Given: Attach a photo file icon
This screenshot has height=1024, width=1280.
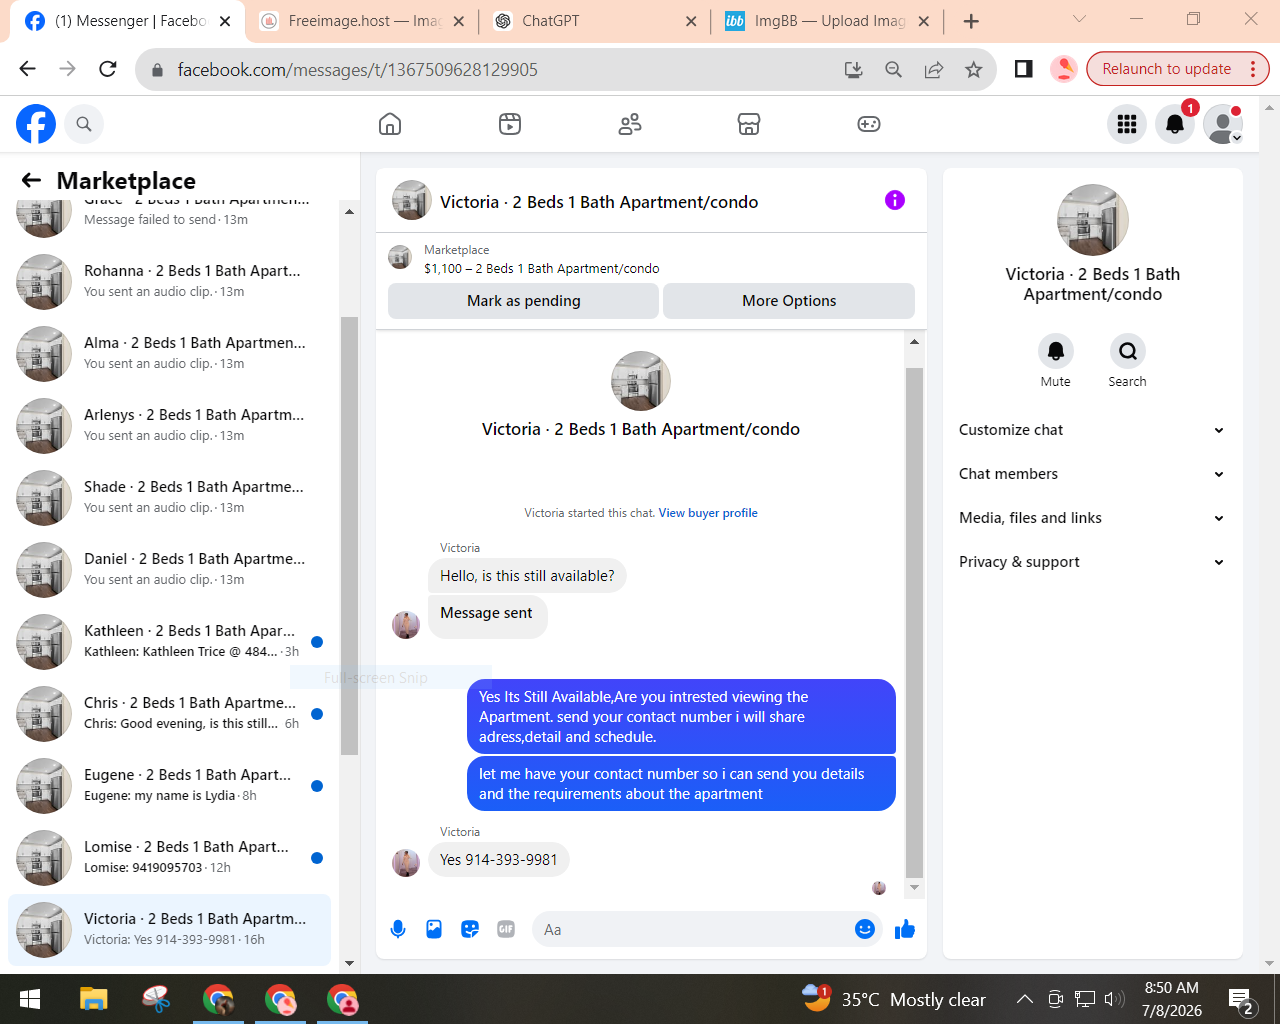Looking at the screenshot, I should (434, 929).
